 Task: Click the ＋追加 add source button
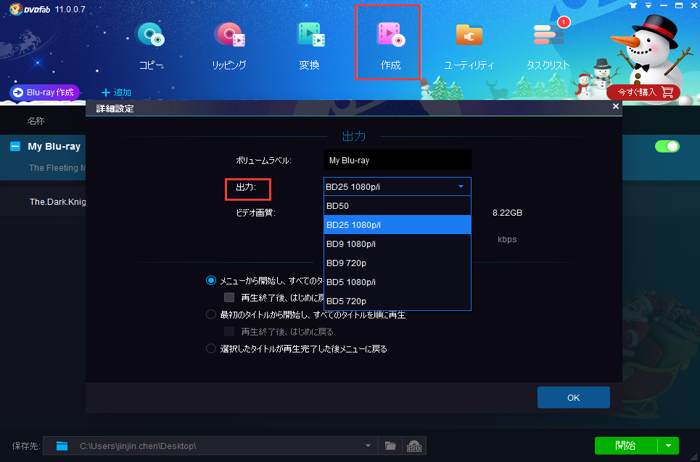(116, 92)
